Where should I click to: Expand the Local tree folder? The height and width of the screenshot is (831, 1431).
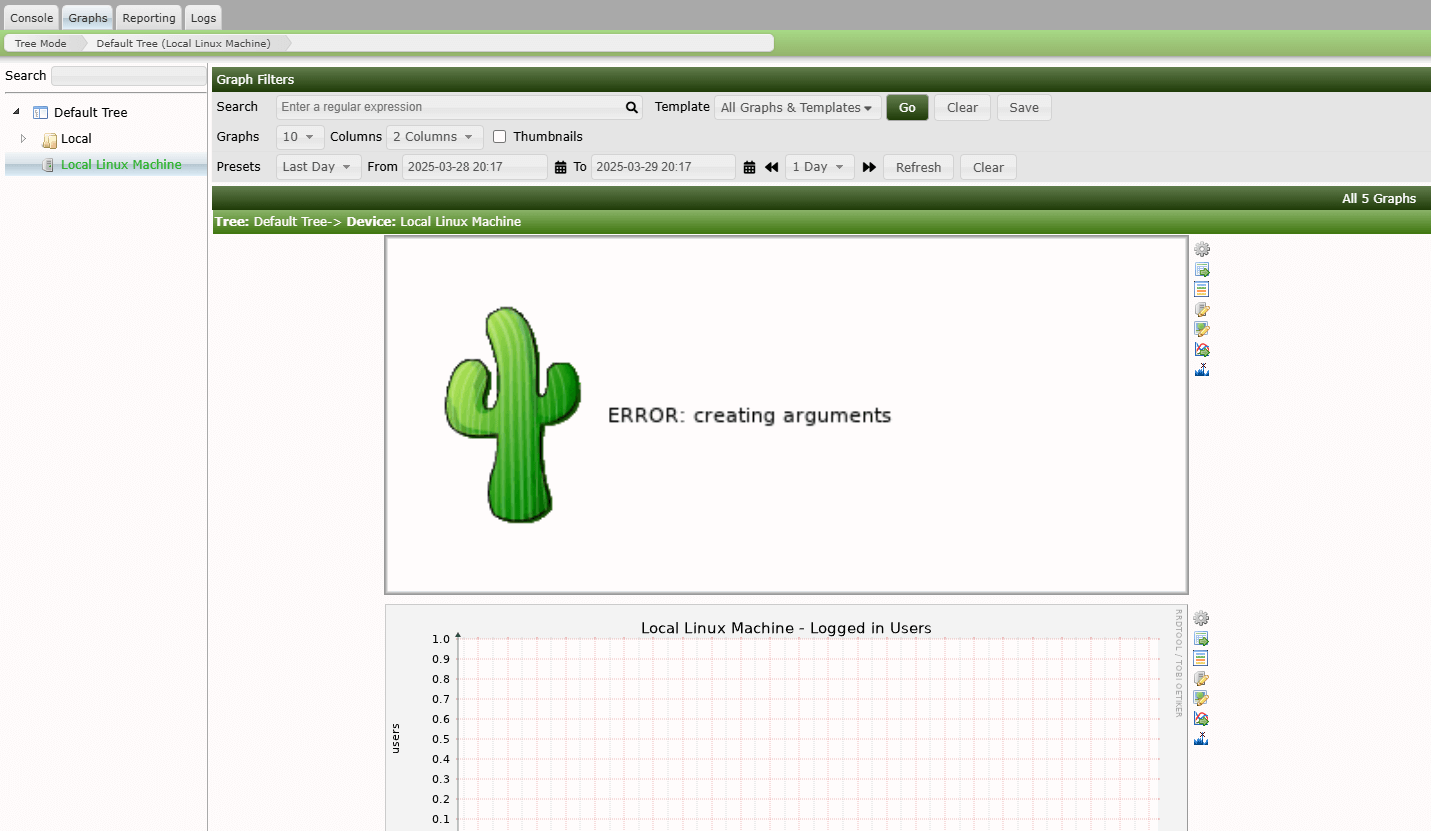pos(24,138)
